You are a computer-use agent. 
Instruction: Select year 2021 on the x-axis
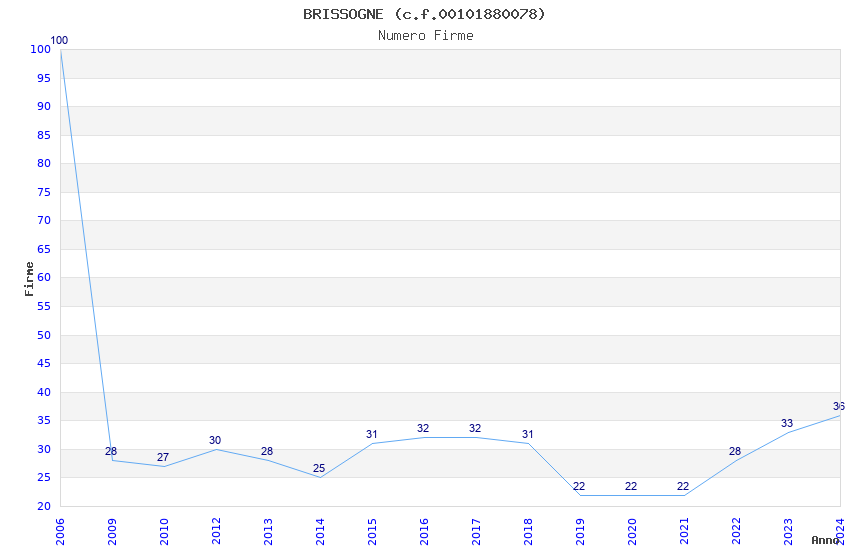click(x=685, y=531)
